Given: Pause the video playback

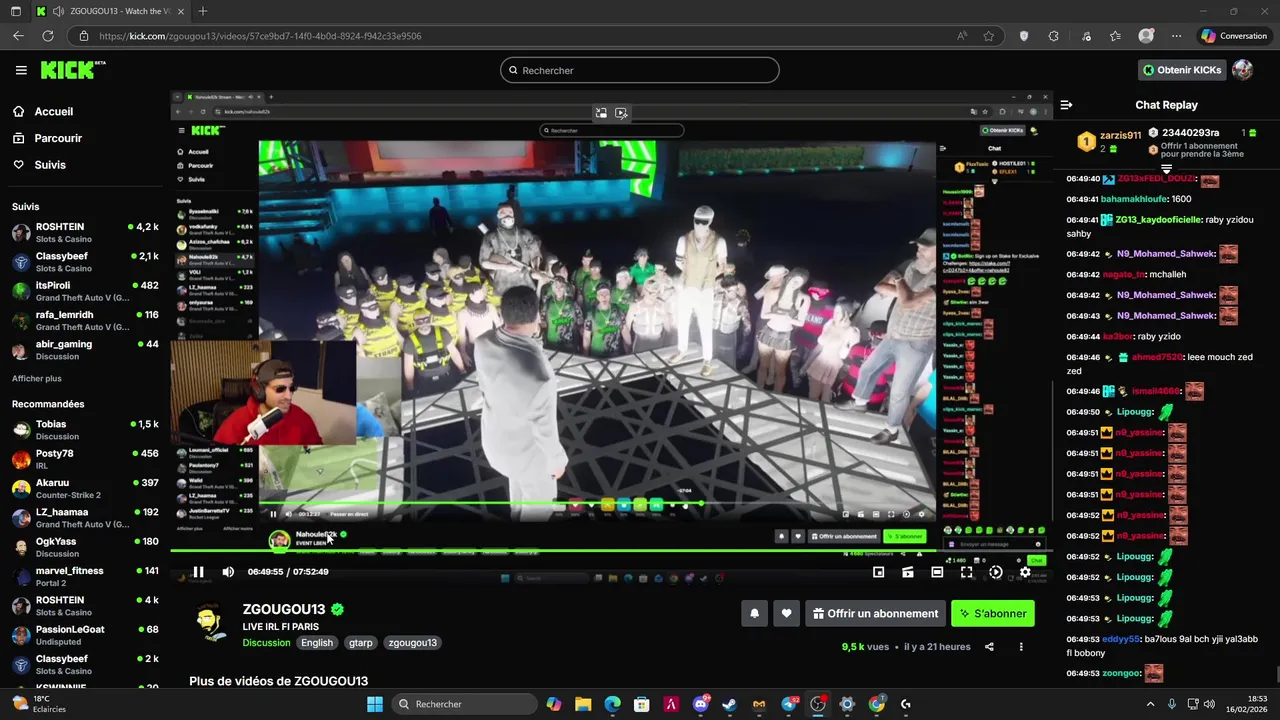Looking at the screenshot, I should coord(198,572).
